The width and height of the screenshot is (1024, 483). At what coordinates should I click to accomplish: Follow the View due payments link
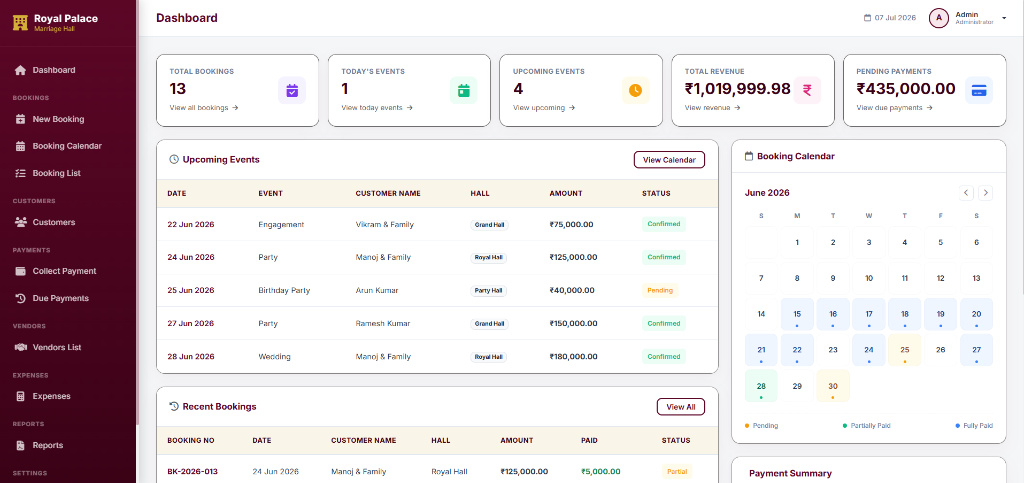pyautogui.click(x=894, y=108)
